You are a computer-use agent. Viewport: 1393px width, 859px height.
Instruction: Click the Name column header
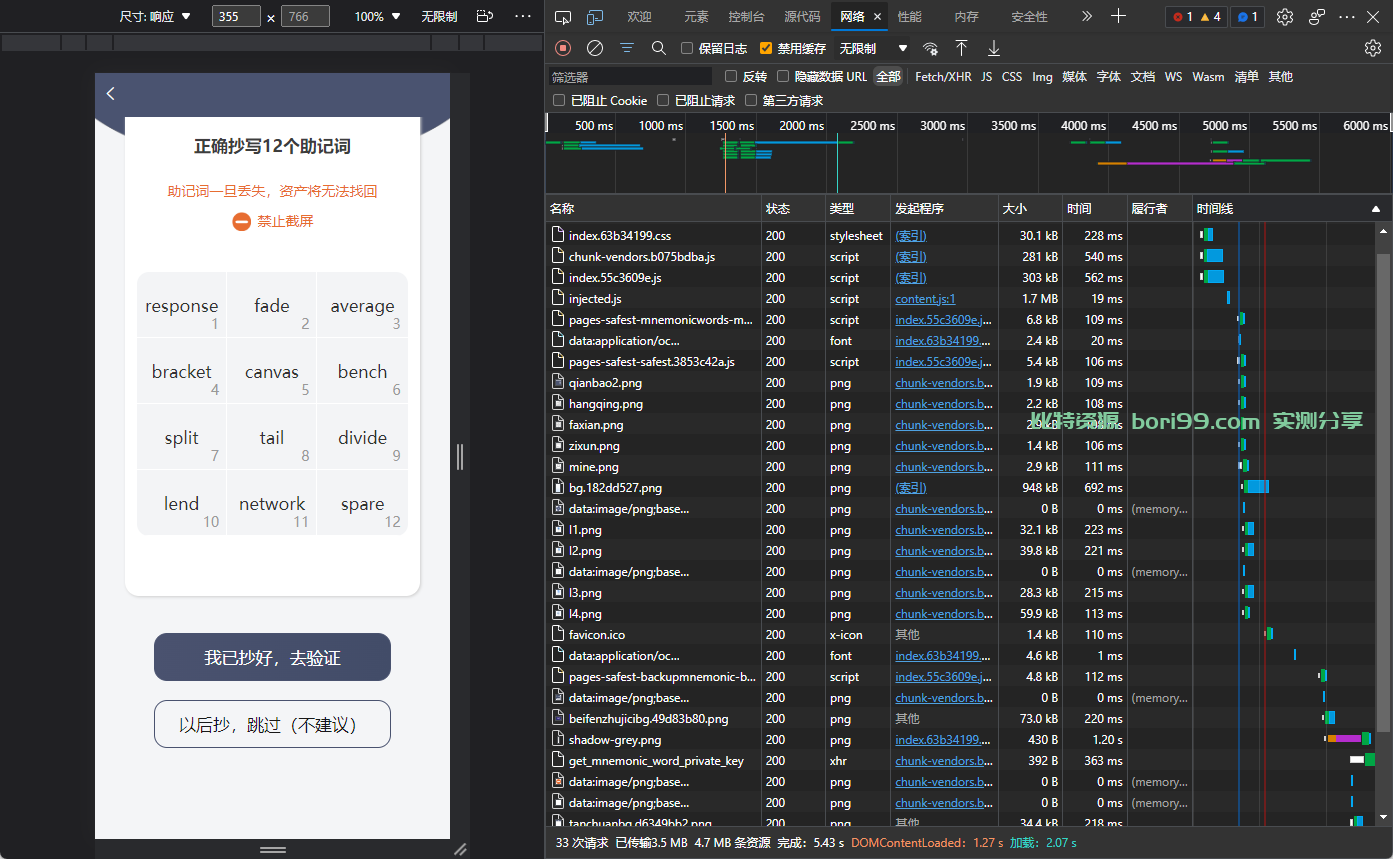tap(653, 209)
